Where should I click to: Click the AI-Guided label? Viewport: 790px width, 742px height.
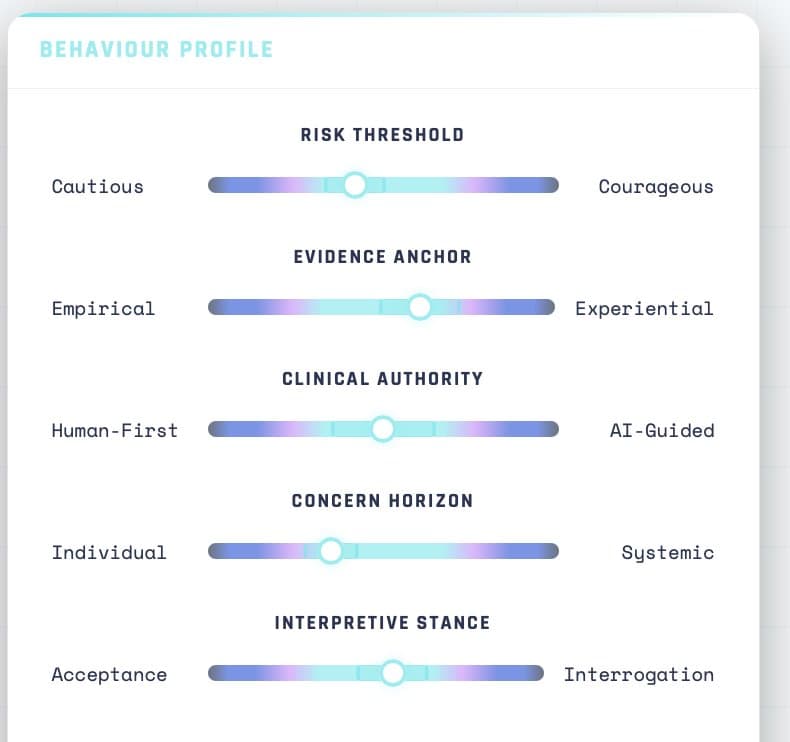pos(662,430)
